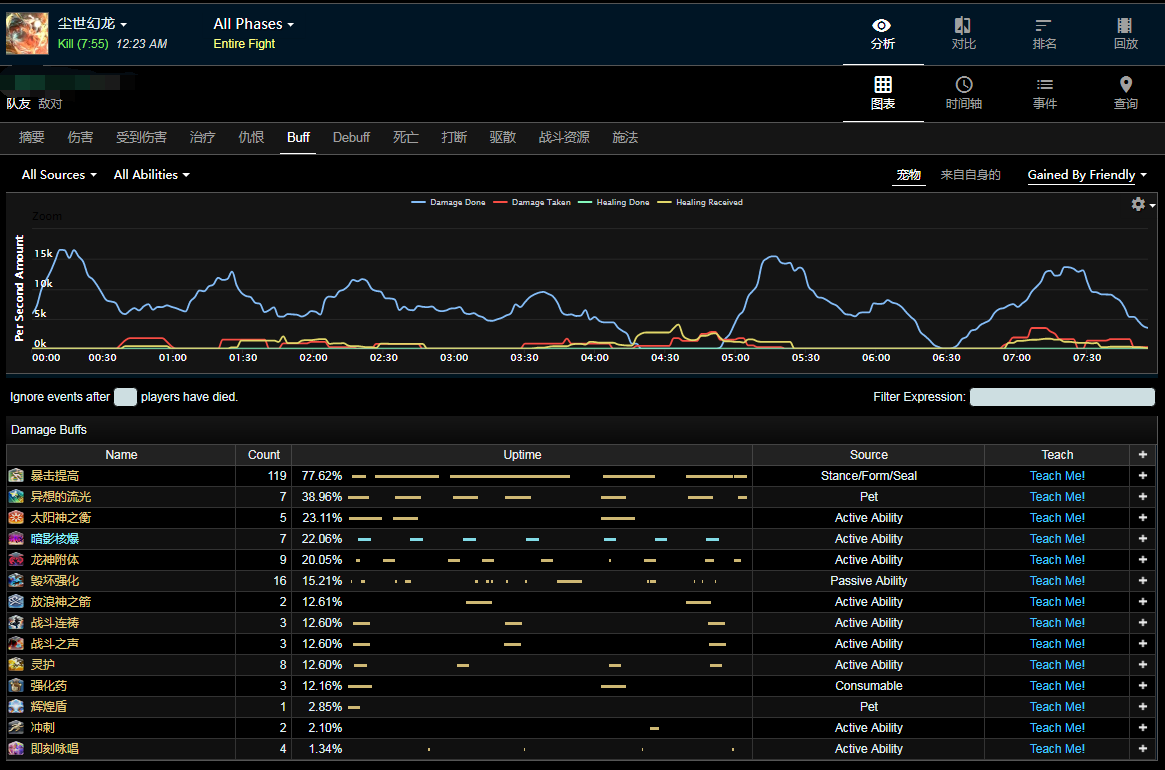
Task: Switch to the 治疗 tab
Action: point(202,137)
